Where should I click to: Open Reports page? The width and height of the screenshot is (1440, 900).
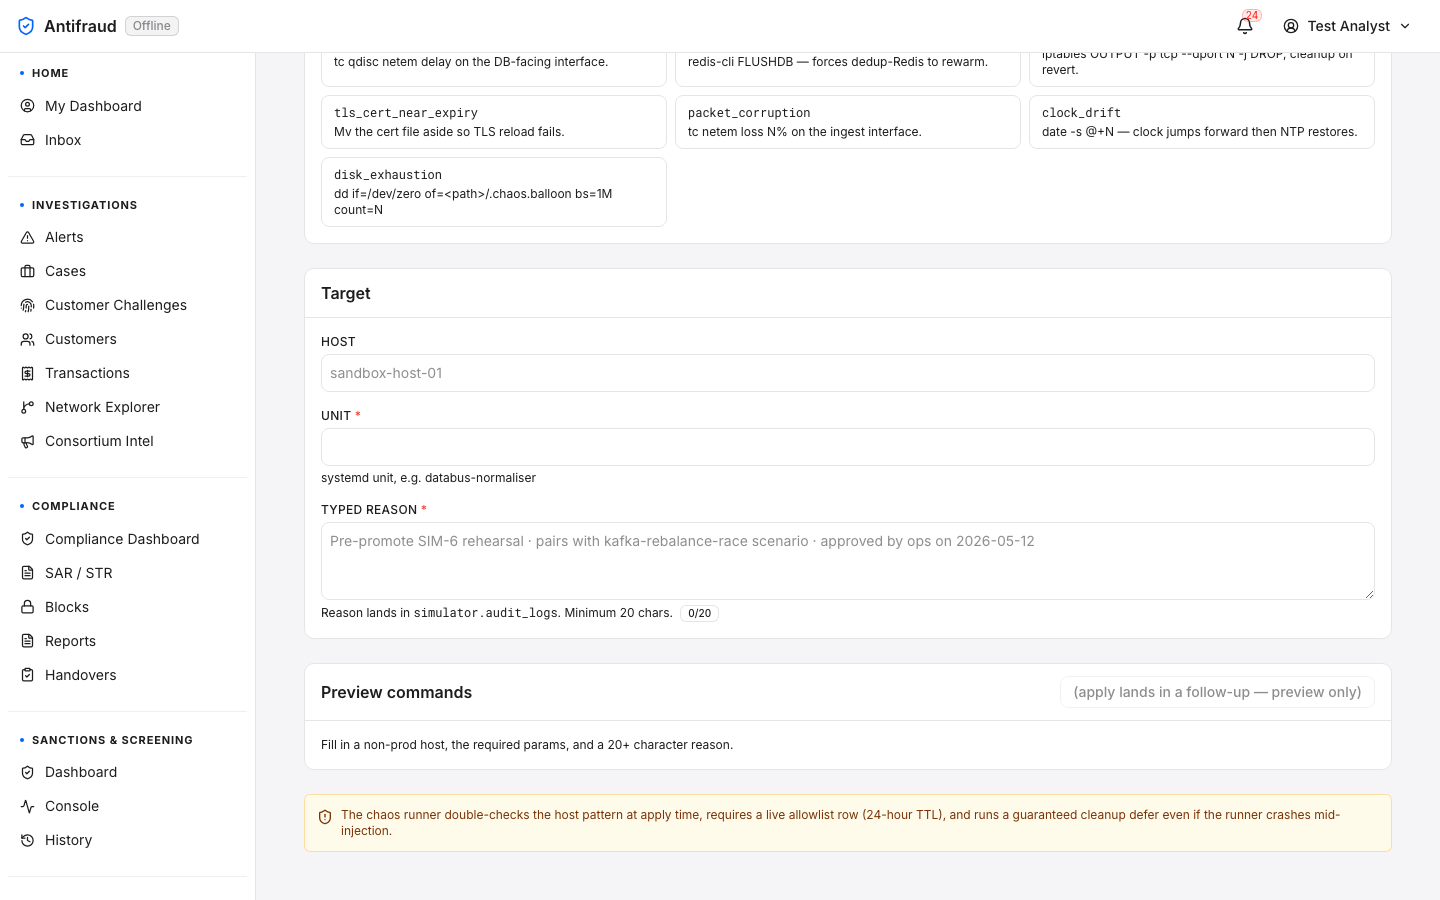[70, 641]
